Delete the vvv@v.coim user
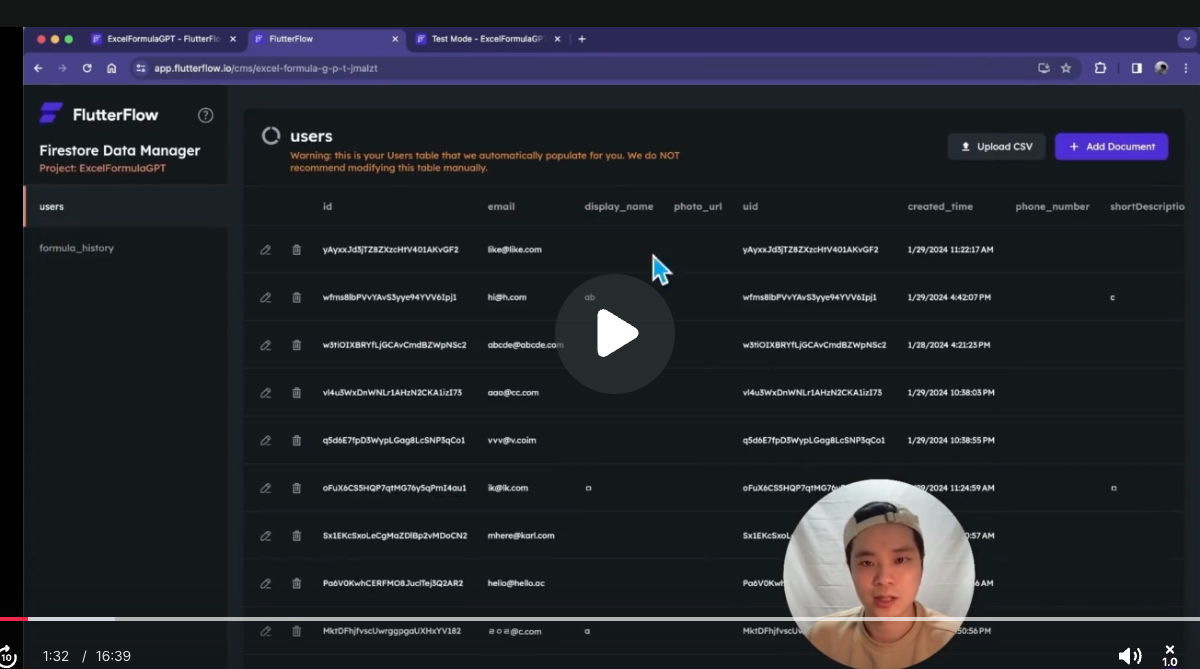This screenshot has width=1200, height=669. [x=296, y=440]
